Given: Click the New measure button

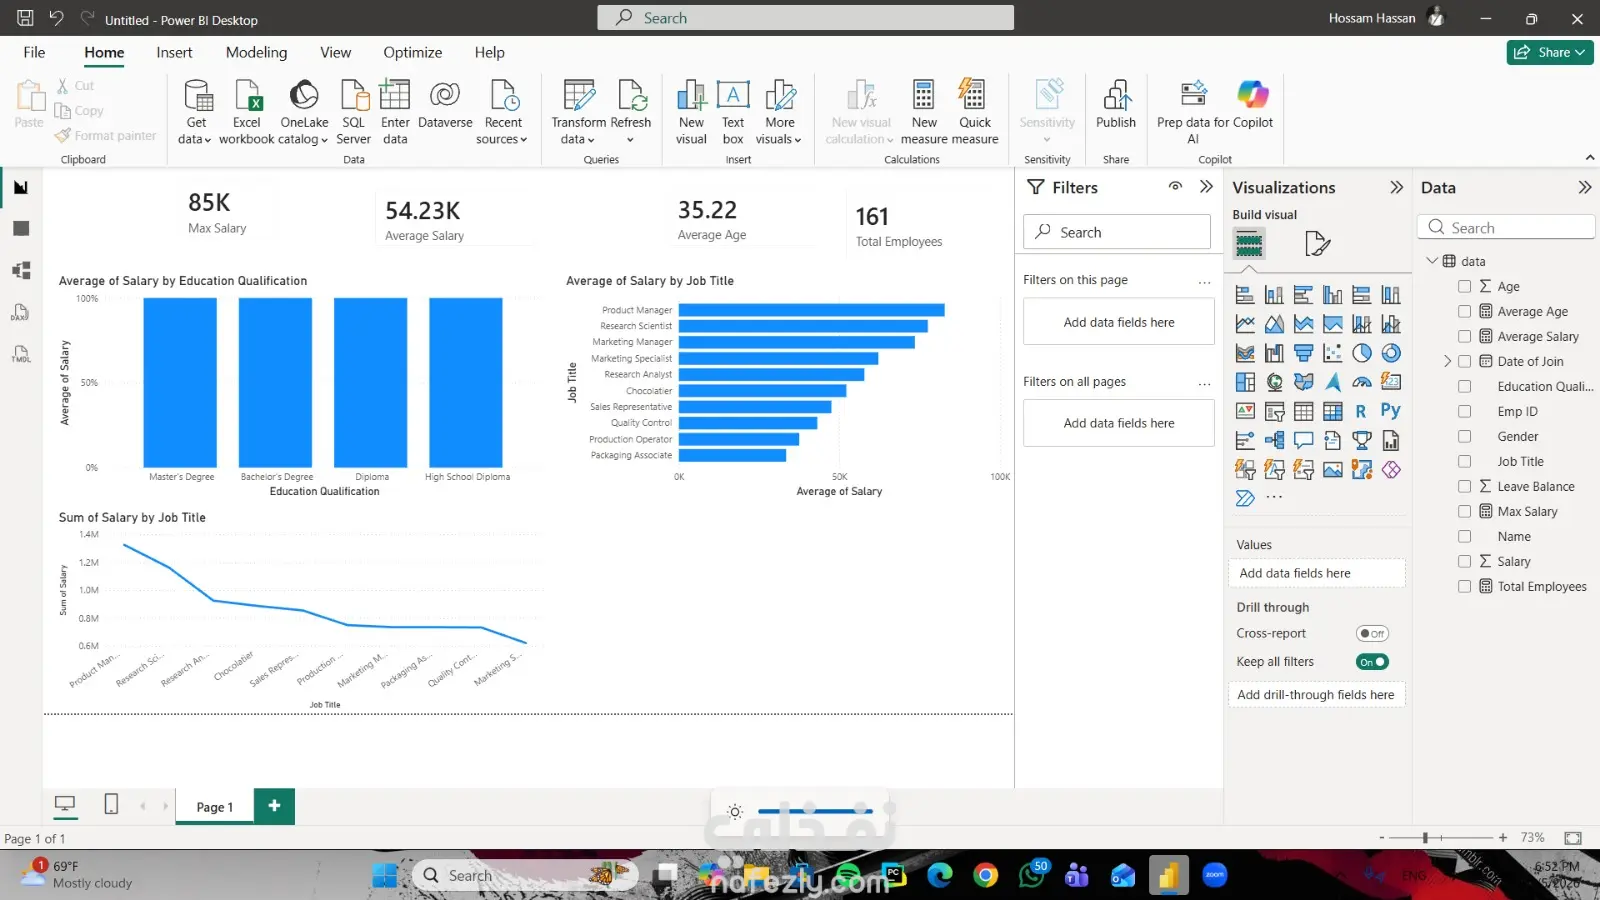Looking at the screenshot, I should coord(924,112).
